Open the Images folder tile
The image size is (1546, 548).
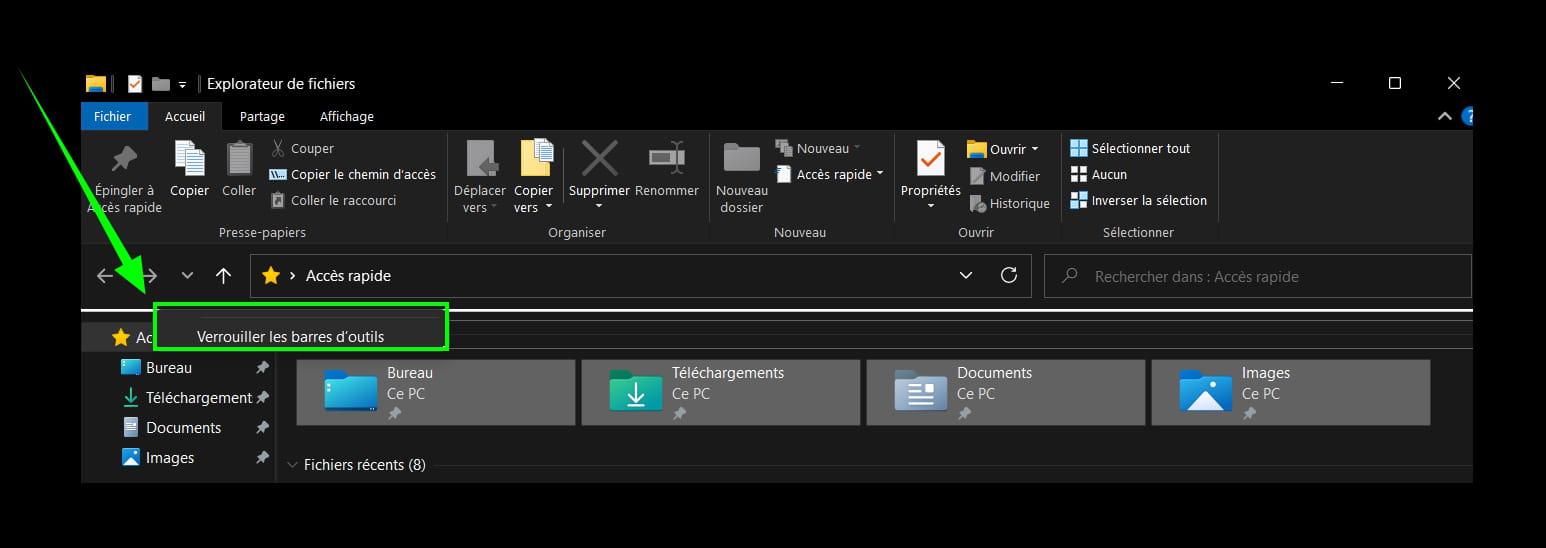click(x=1291, y=393)
